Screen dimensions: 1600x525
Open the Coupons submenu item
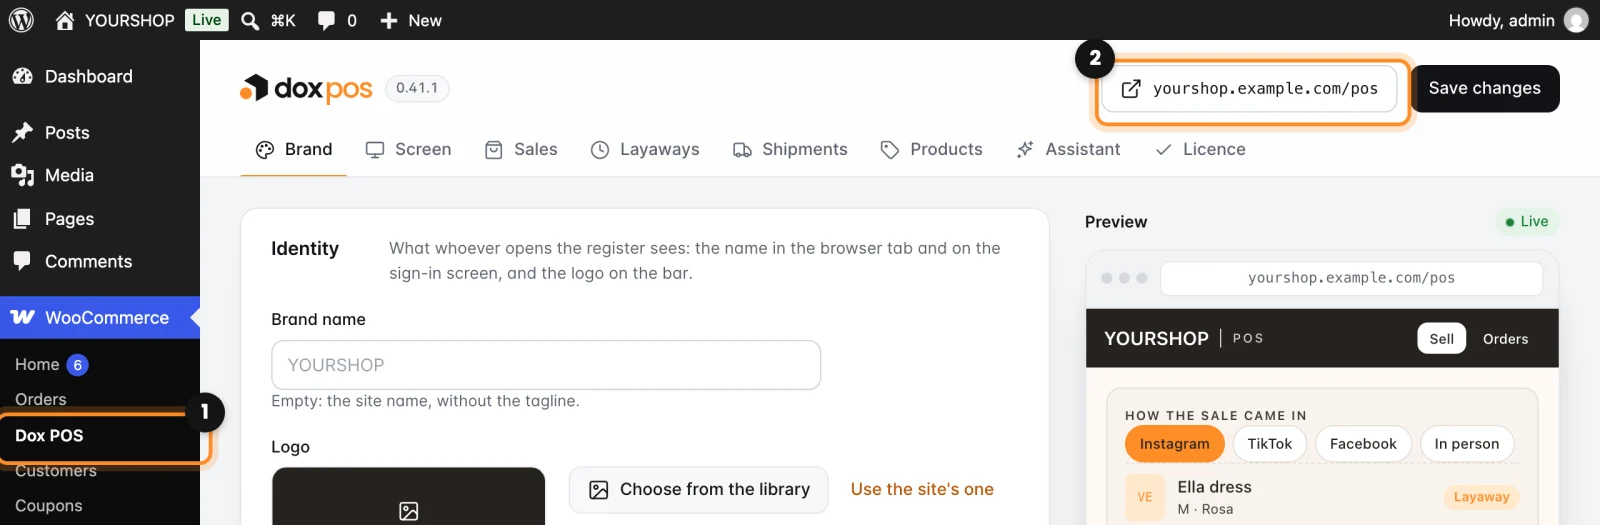tap(49, 505)
